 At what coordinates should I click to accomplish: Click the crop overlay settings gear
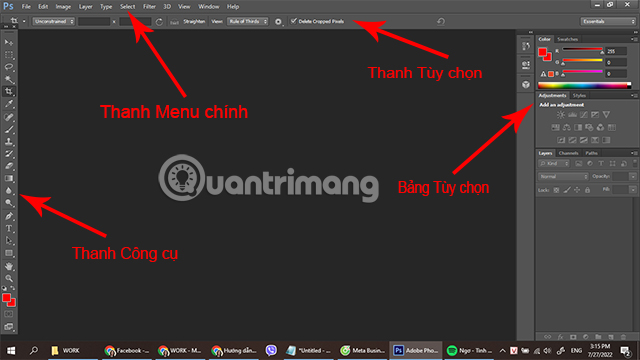[x=278, y=22]
